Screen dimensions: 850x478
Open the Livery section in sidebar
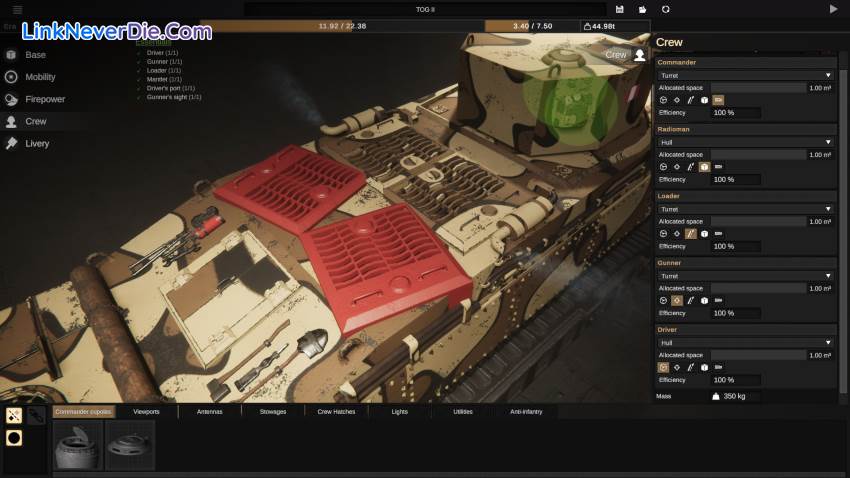(x=36, y=143)
